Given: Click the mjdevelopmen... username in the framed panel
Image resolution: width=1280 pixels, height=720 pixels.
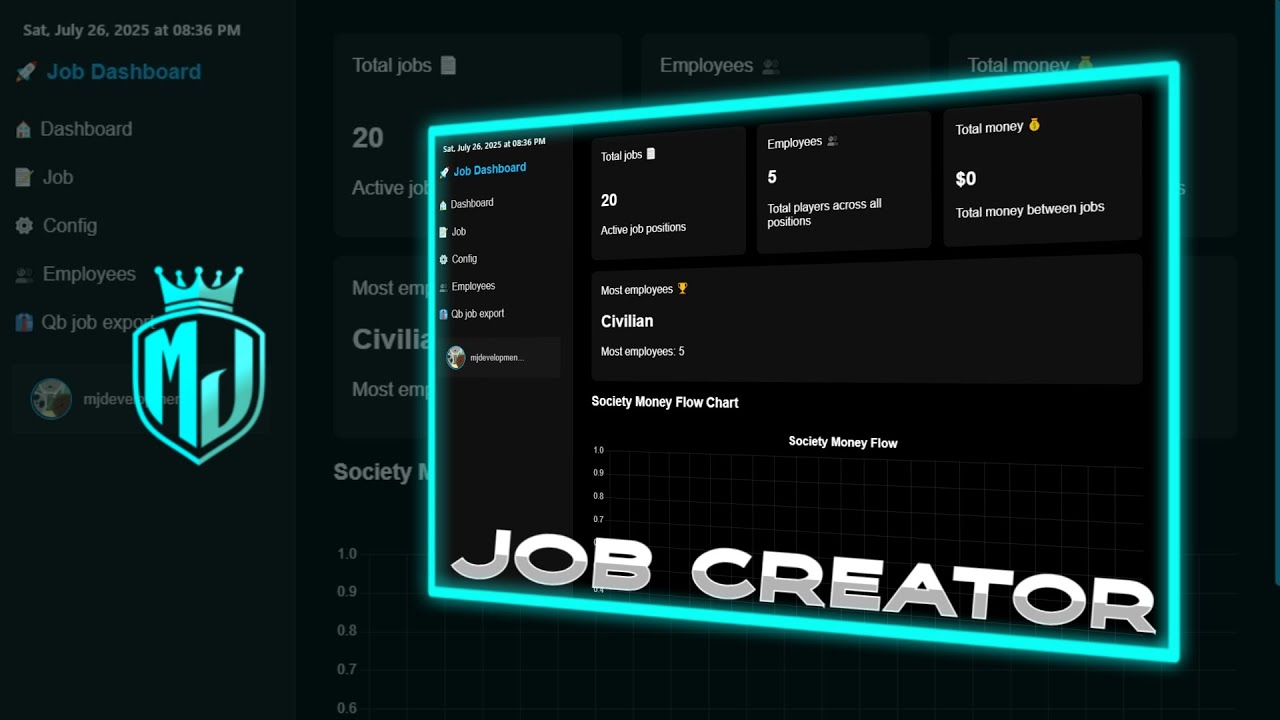Looking at the screenshot, I should (497, 357).
